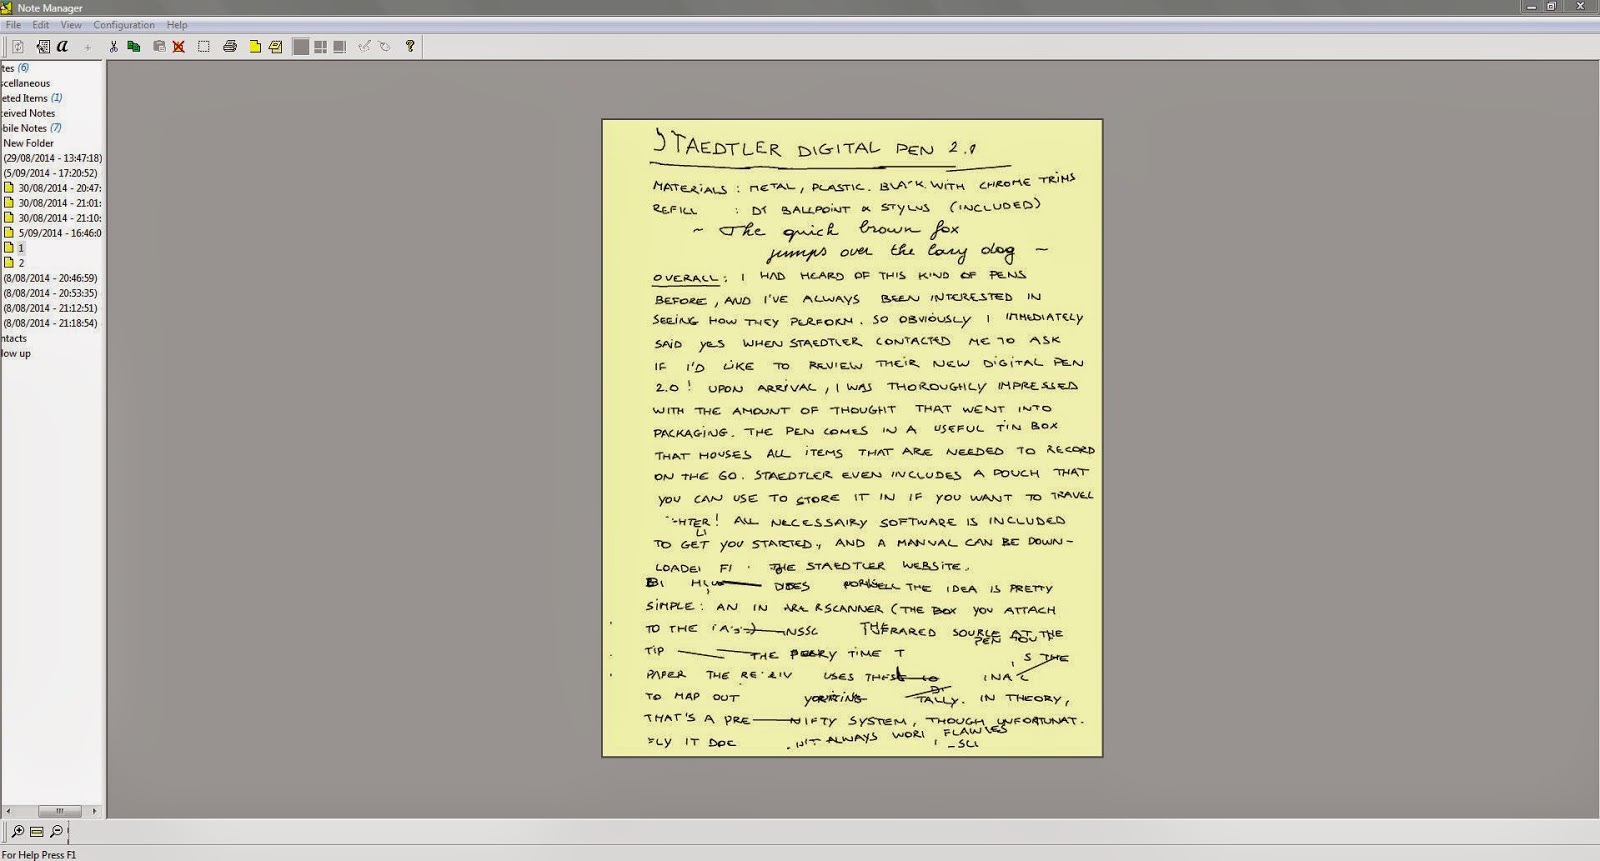Zoom in with the magnifier plus icon
The width and height of the screenshot is (1600, 861).
pos(17,831)
